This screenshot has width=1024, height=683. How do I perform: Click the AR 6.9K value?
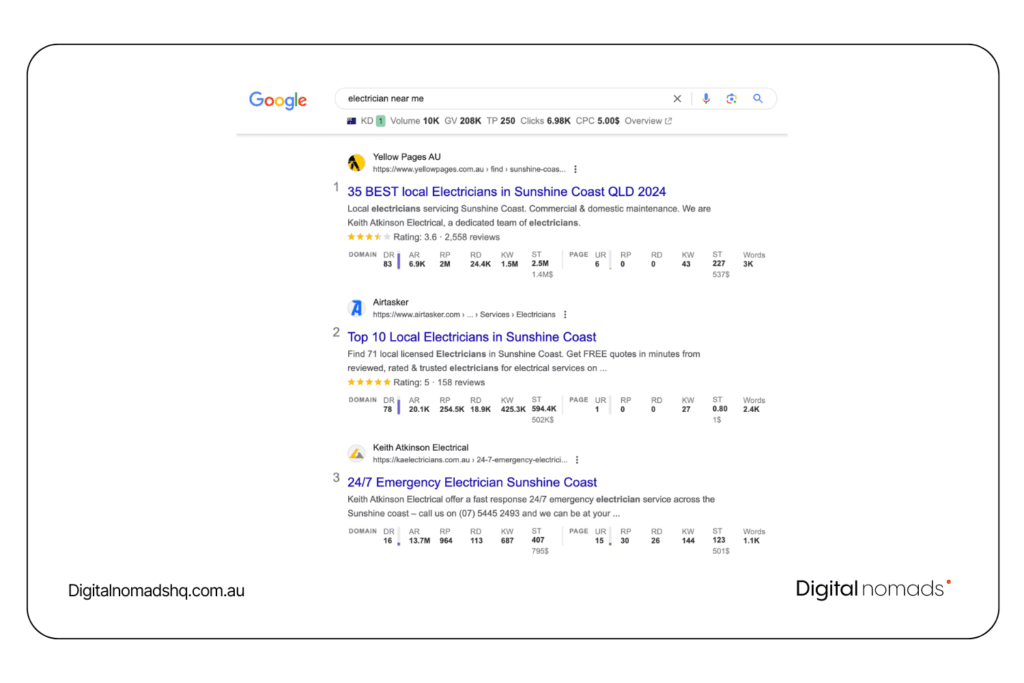point(417,264)
